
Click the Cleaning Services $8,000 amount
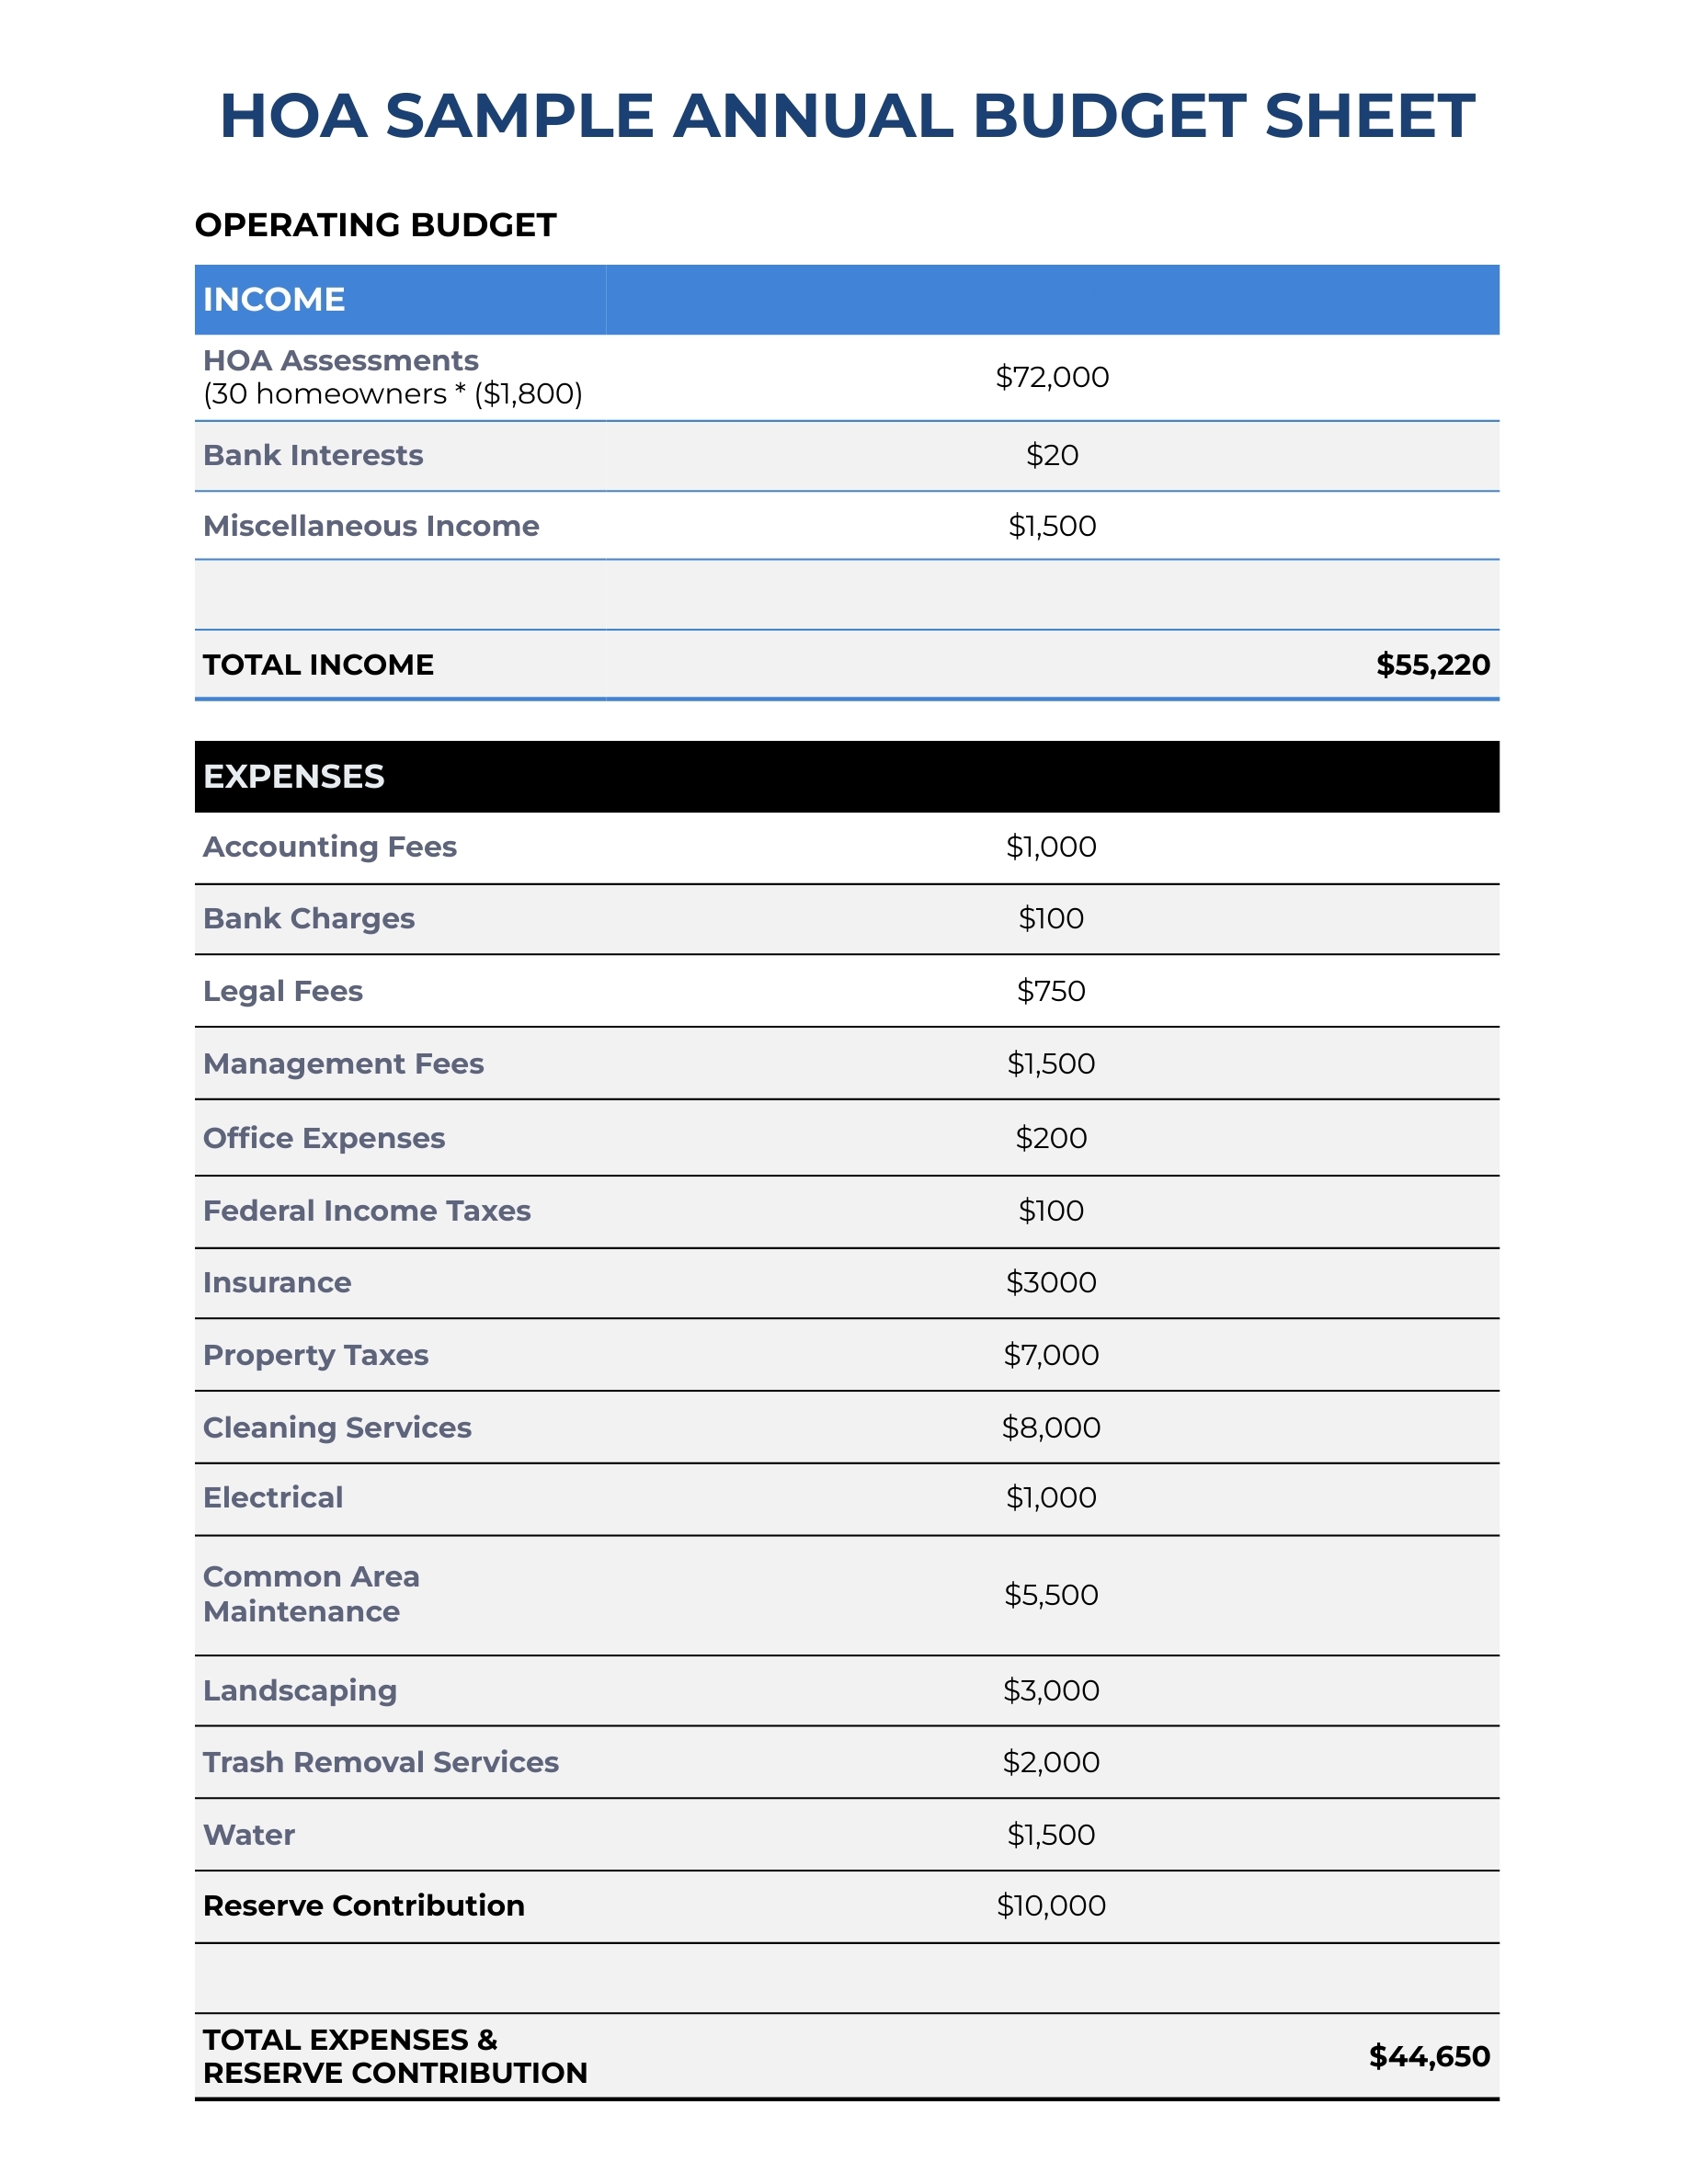tap(1050, 1427)
